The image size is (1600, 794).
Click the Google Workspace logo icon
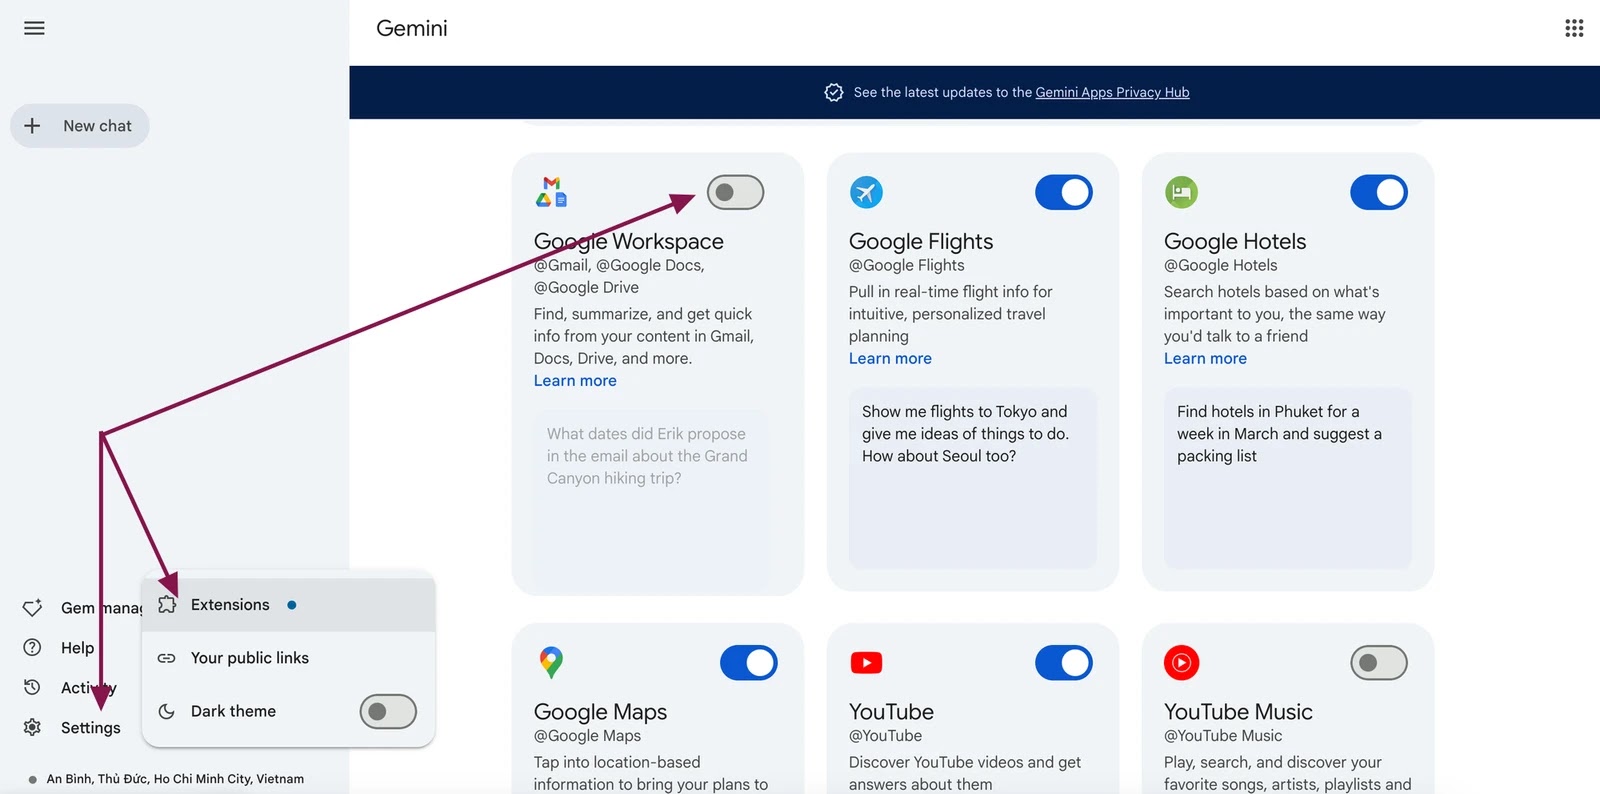click(551, 192)
